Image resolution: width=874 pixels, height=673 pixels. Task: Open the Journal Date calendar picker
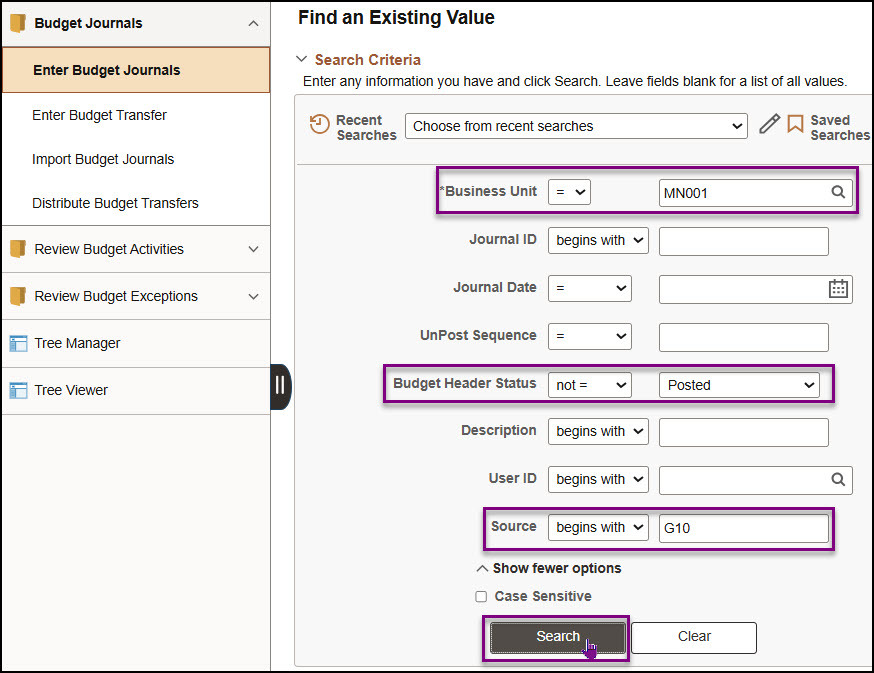pos(836,288)
